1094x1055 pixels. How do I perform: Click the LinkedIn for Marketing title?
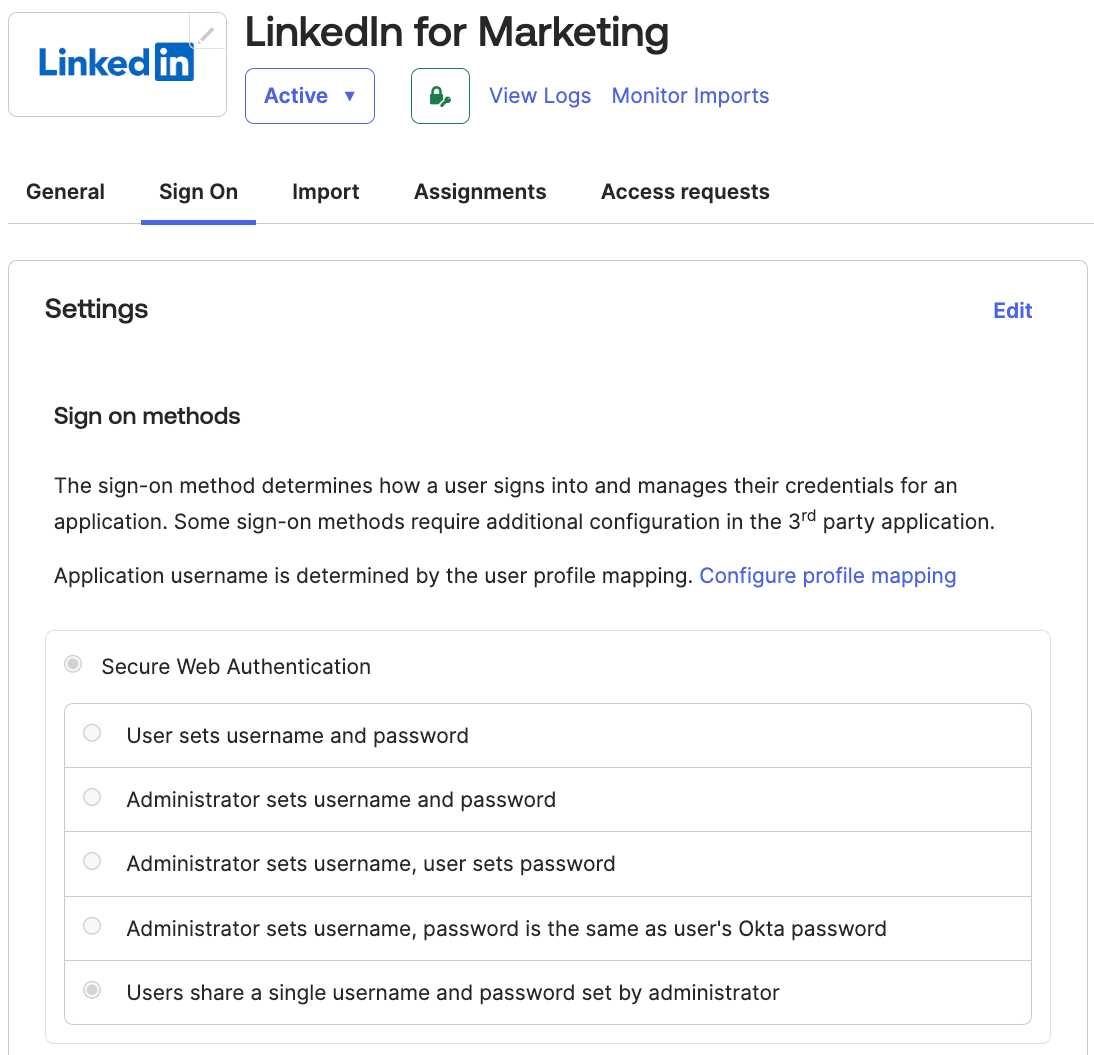pos(457,32)
